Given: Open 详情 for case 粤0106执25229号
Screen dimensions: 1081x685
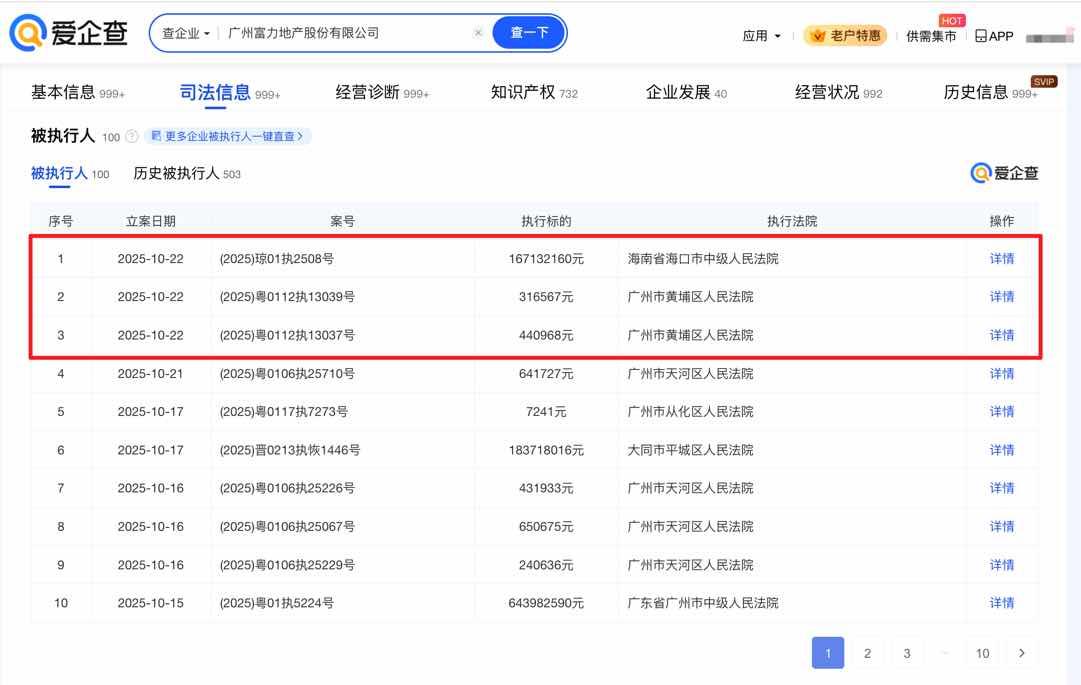Looking at the screenshot, I should coord(1002,565).
